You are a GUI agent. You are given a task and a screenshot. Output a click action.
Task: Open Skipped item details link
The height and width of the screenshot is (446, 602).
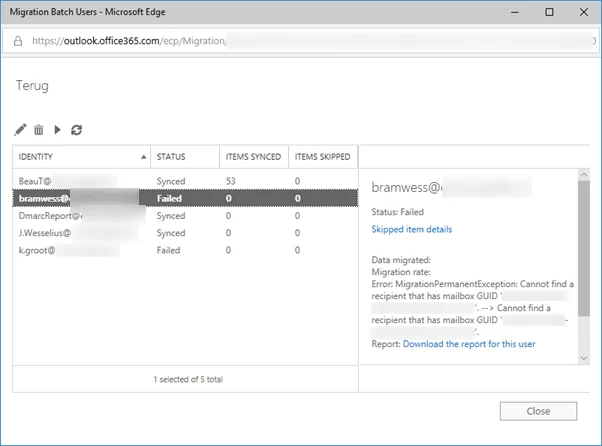(412, 229)
